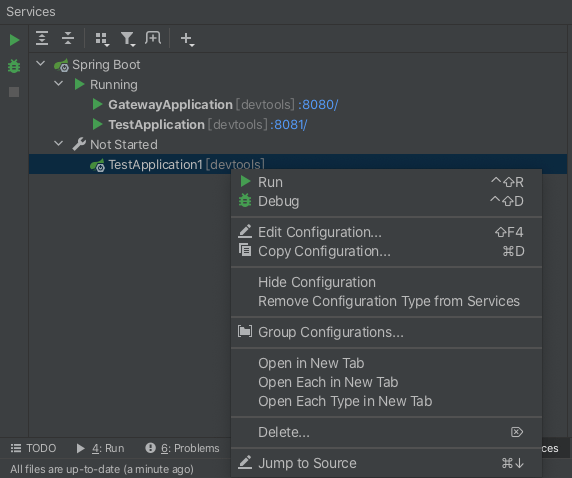The height and width of the screenshot is (478, 572).
Task: Open the :8081/ link of TestApplication
Action: coord(289,125)
